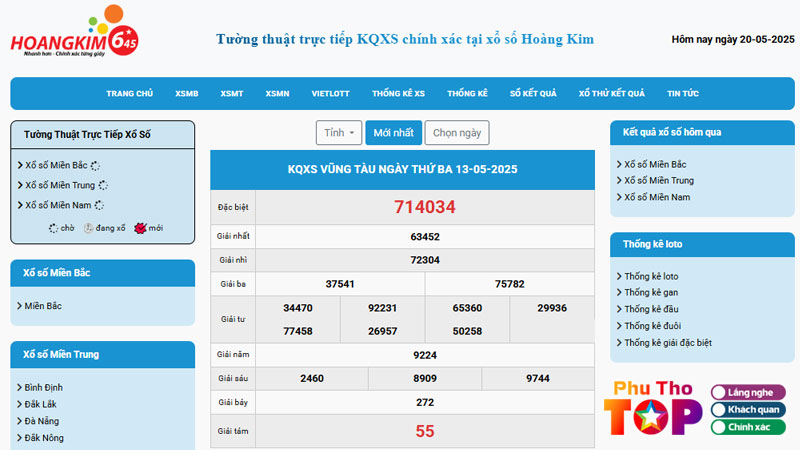800x450 pixels.
Task: Click the Hôm nay ngày 20-05-2025 date text
Action: coord(733,39)
